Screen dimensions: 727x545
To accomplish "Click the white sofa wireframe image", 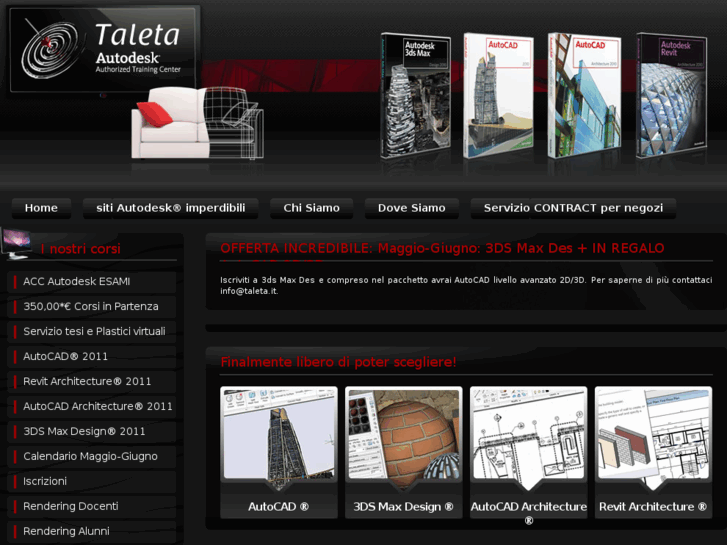I will (198, 123).
